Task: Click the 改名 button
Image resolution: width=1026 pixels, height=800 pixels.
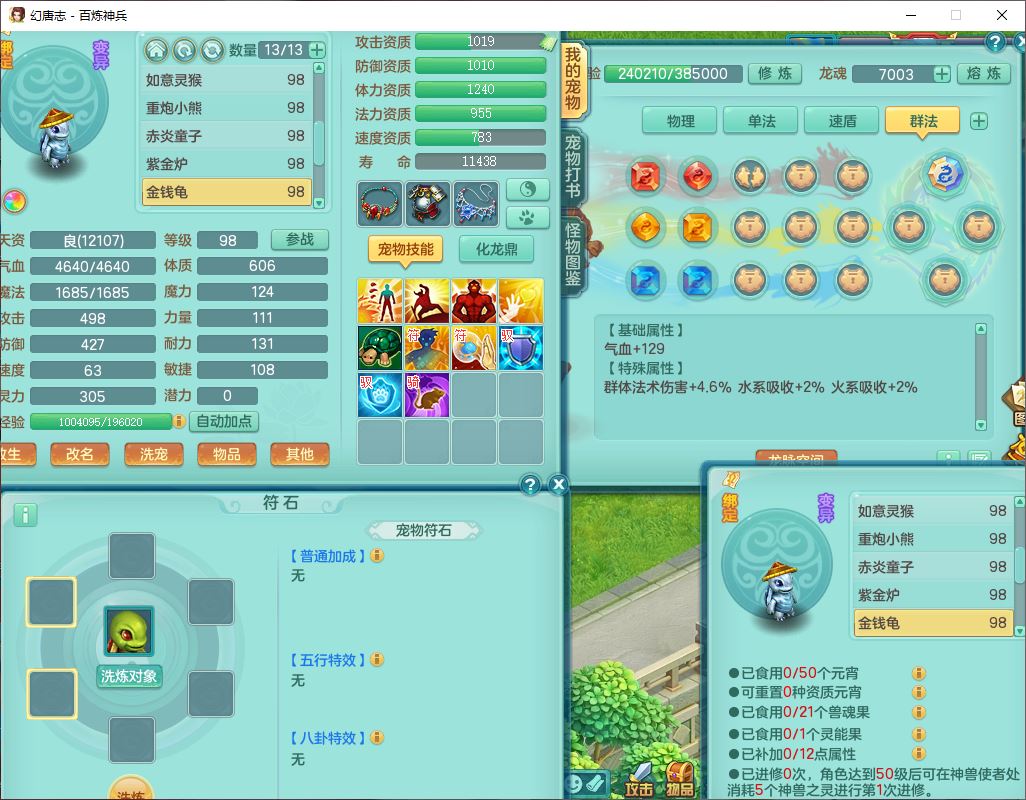Action: pyautogui.click(x=80, y=454)
